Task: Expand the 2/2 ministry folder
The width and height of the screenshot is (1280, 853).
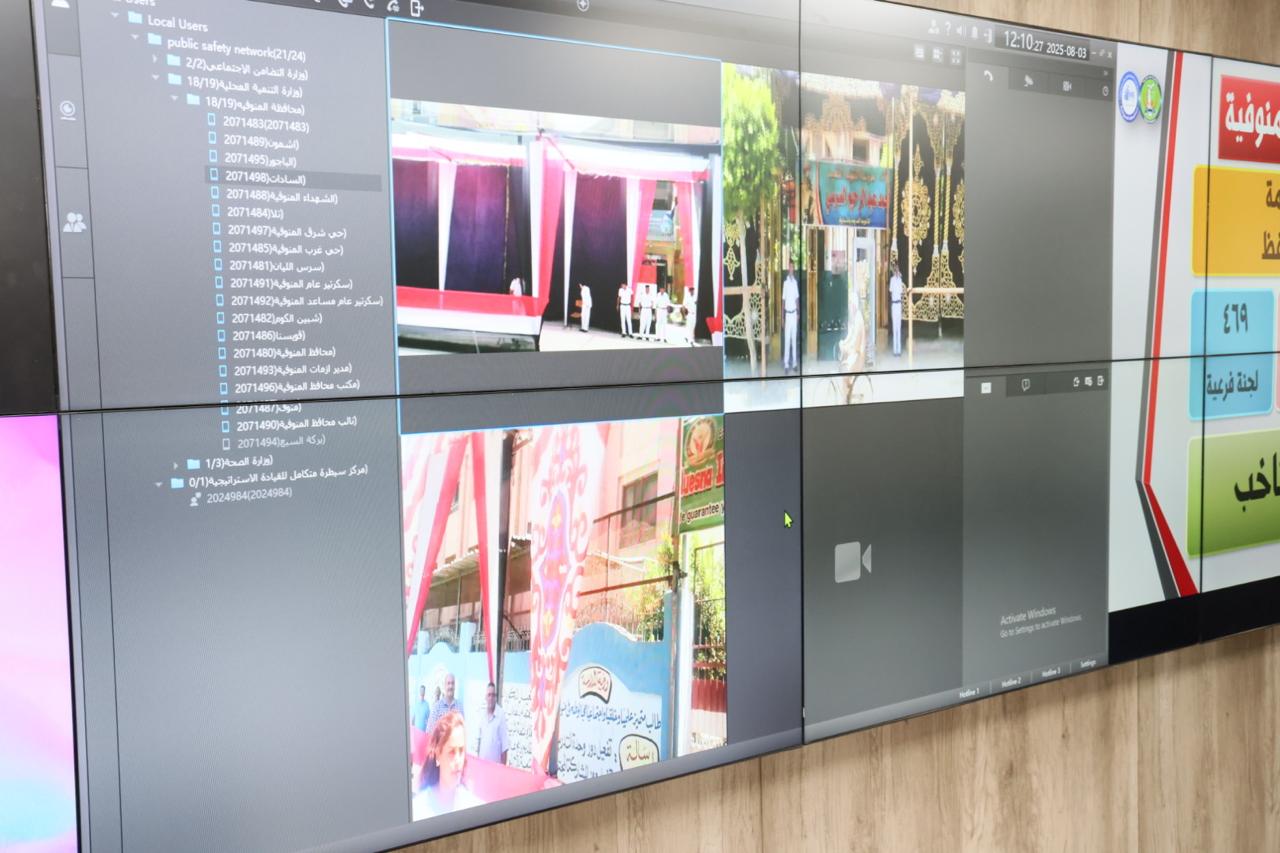Action: pos(155,58)
